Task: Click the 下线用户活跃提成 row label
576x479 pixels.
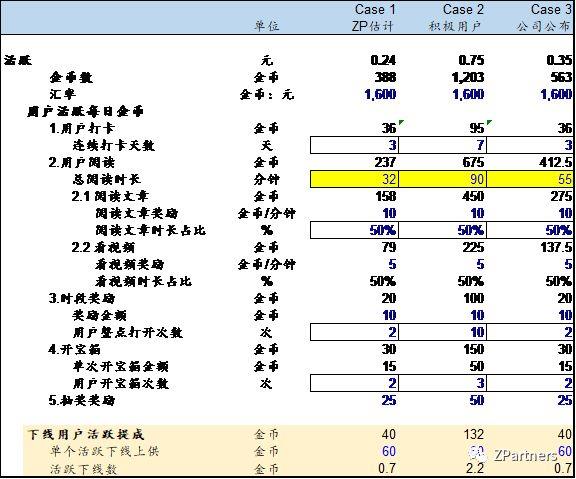Action: 86,434
